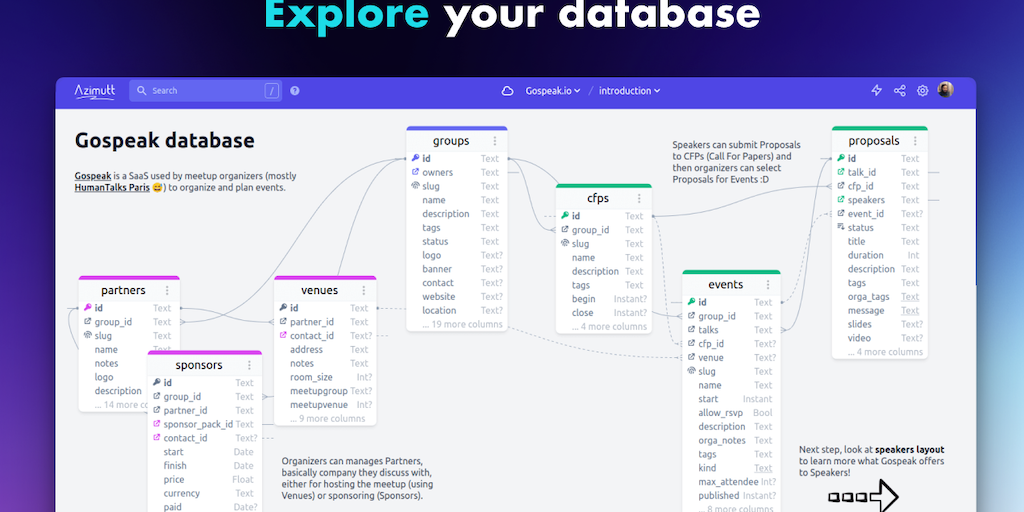Click foreign key icon of events venue
The width and height of the screenshot is (1024, 512).
pyautogui.click(x=691, y=357)
